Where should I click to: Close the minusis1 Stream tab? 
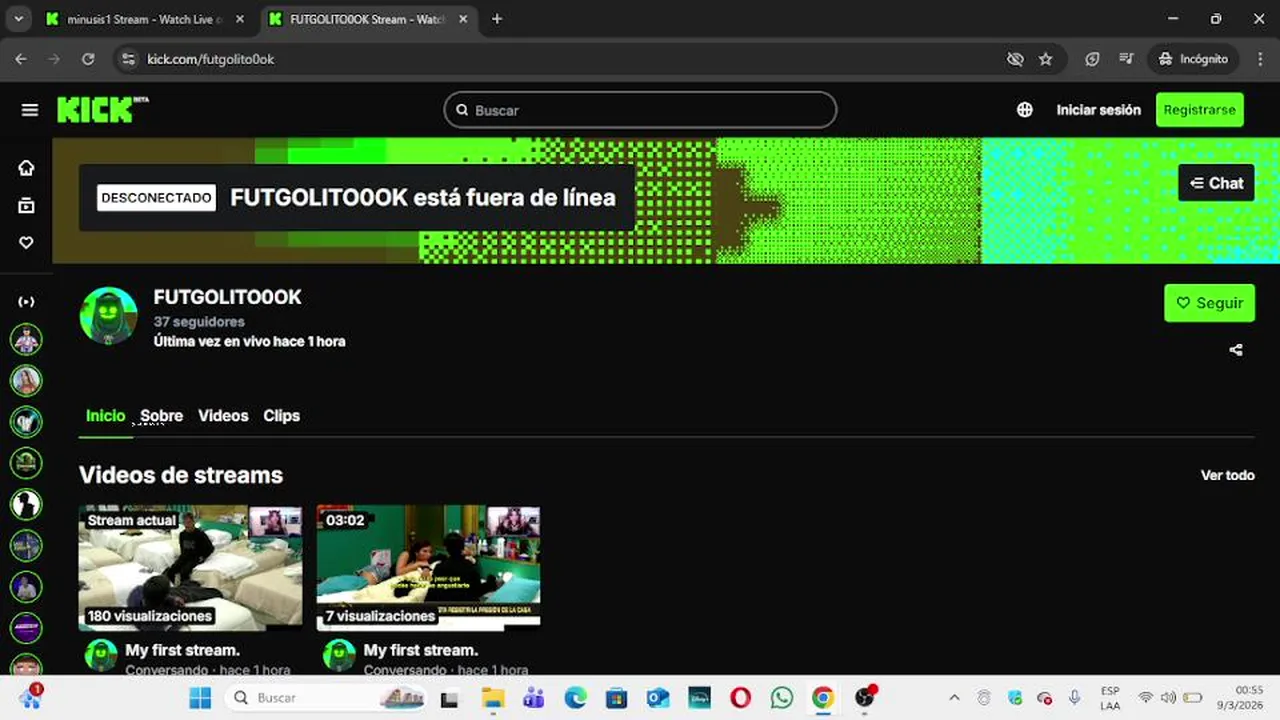point(241,19)
